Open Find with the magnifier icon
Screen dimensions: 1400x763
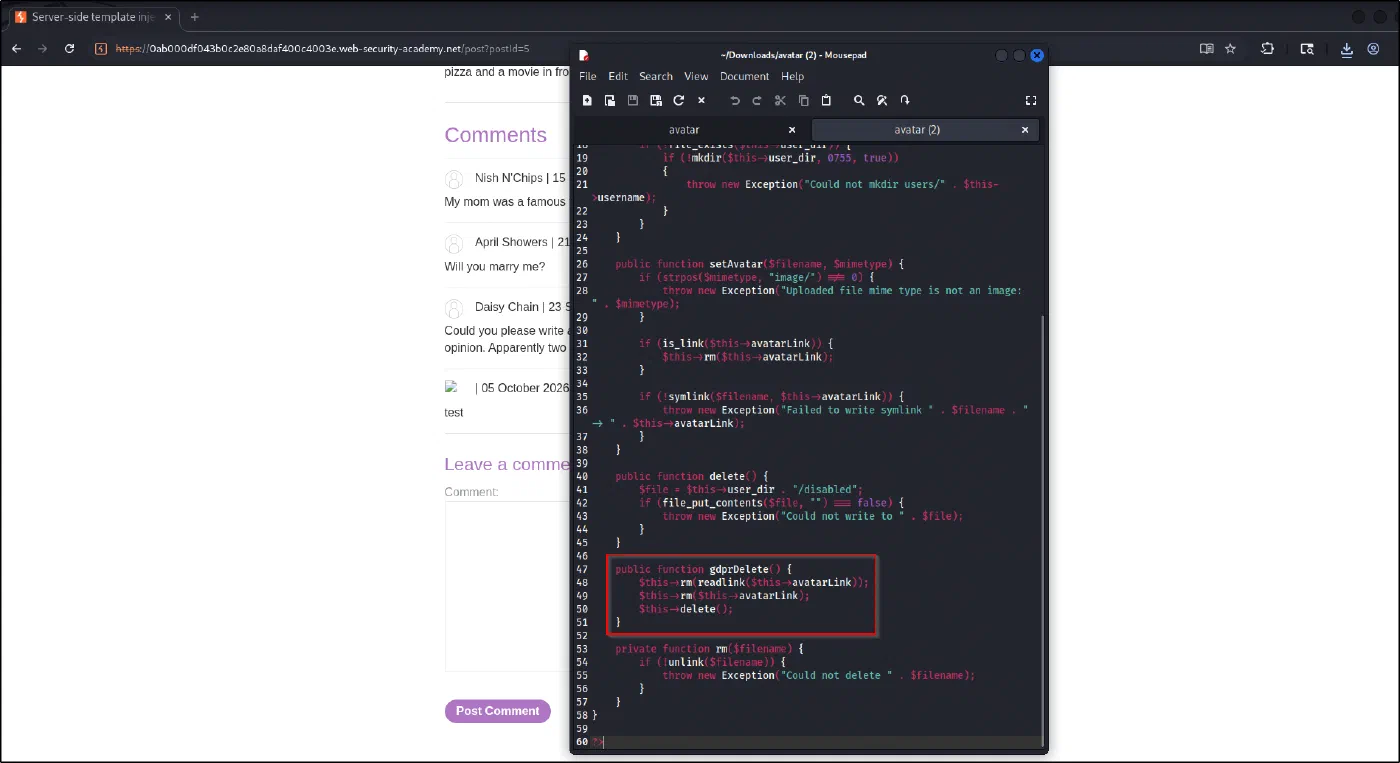click(859, 100)
